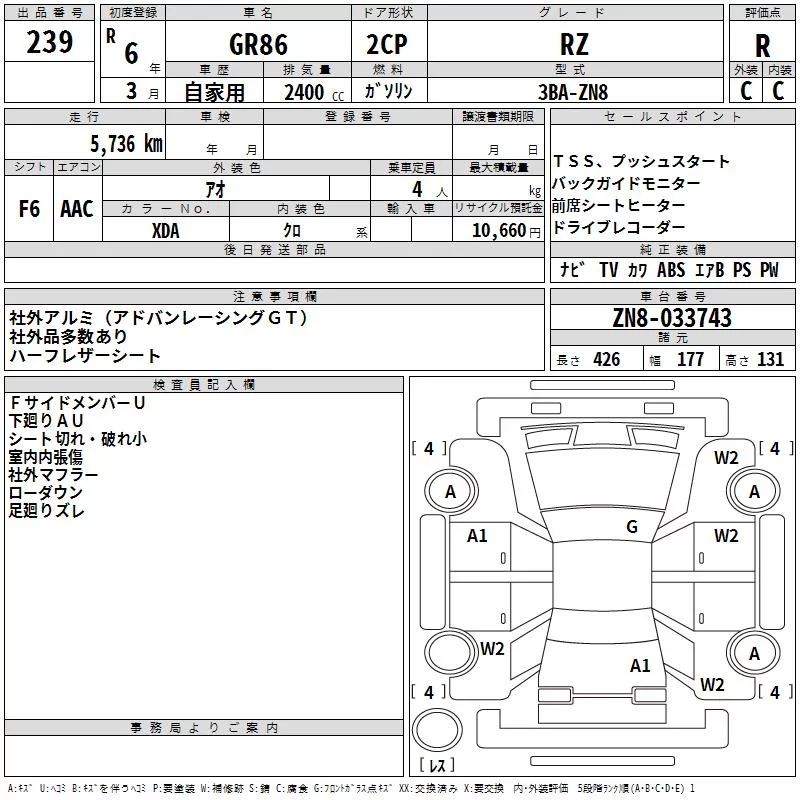
Task: Click the Fサイドメンバー U inspector note
Action: click(77, 402)
